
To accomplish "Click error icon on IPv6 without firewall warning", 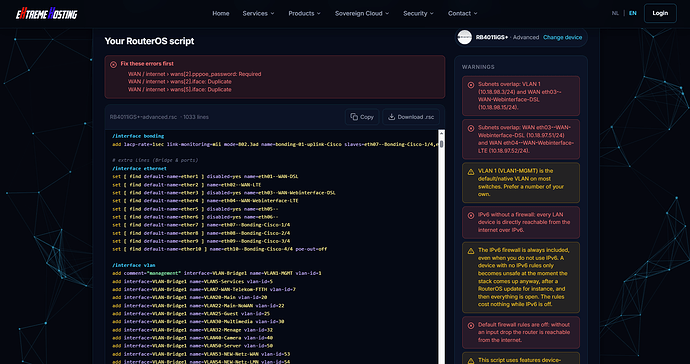I will 471,215.
